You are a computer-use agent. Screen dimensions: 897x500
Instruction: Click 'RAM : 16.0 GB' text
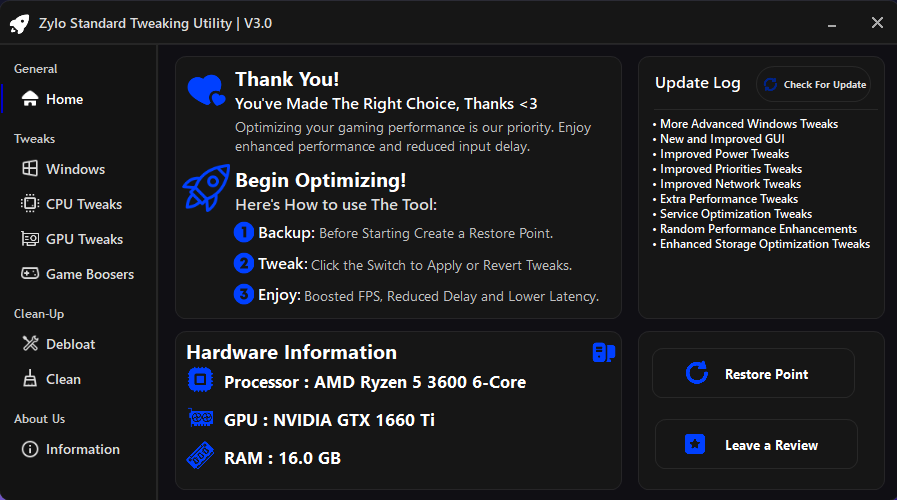click(x=282, y=458)
